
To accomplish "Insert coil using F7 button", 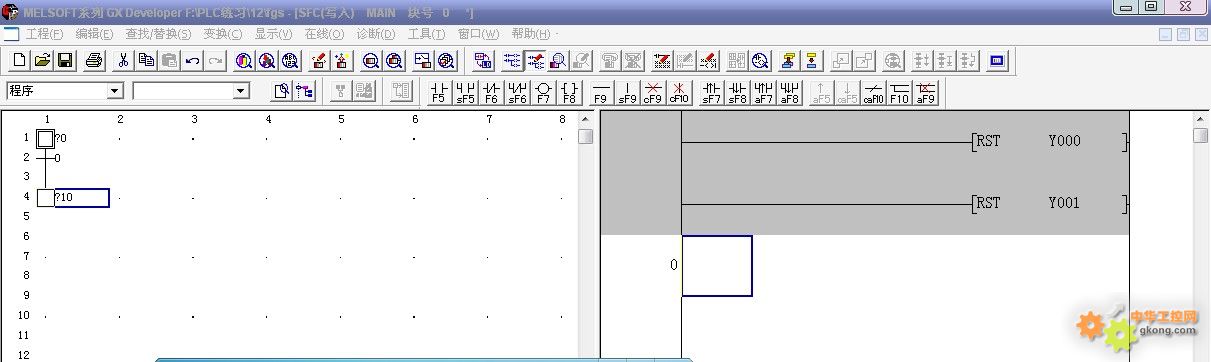I will pyautogui.click(x=543, y=92).
